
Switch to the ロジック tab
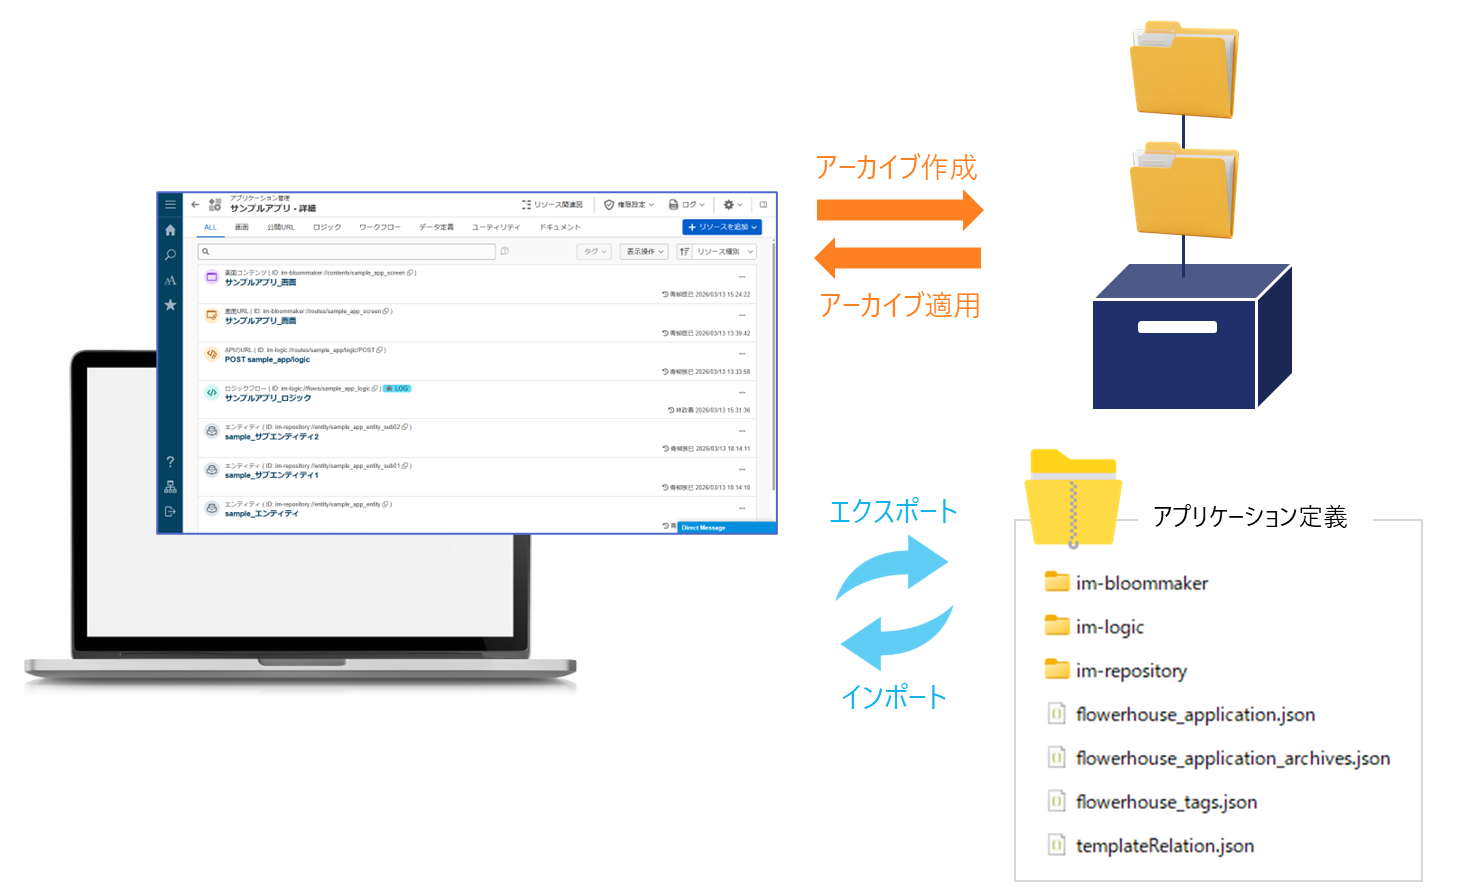click(326, 227)
